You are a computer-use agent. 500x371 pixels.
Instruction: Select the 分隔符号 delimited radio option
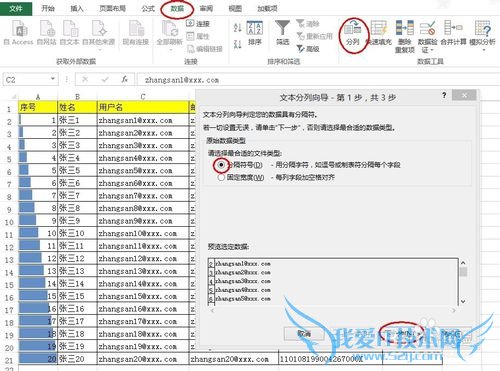pos(221,165)
